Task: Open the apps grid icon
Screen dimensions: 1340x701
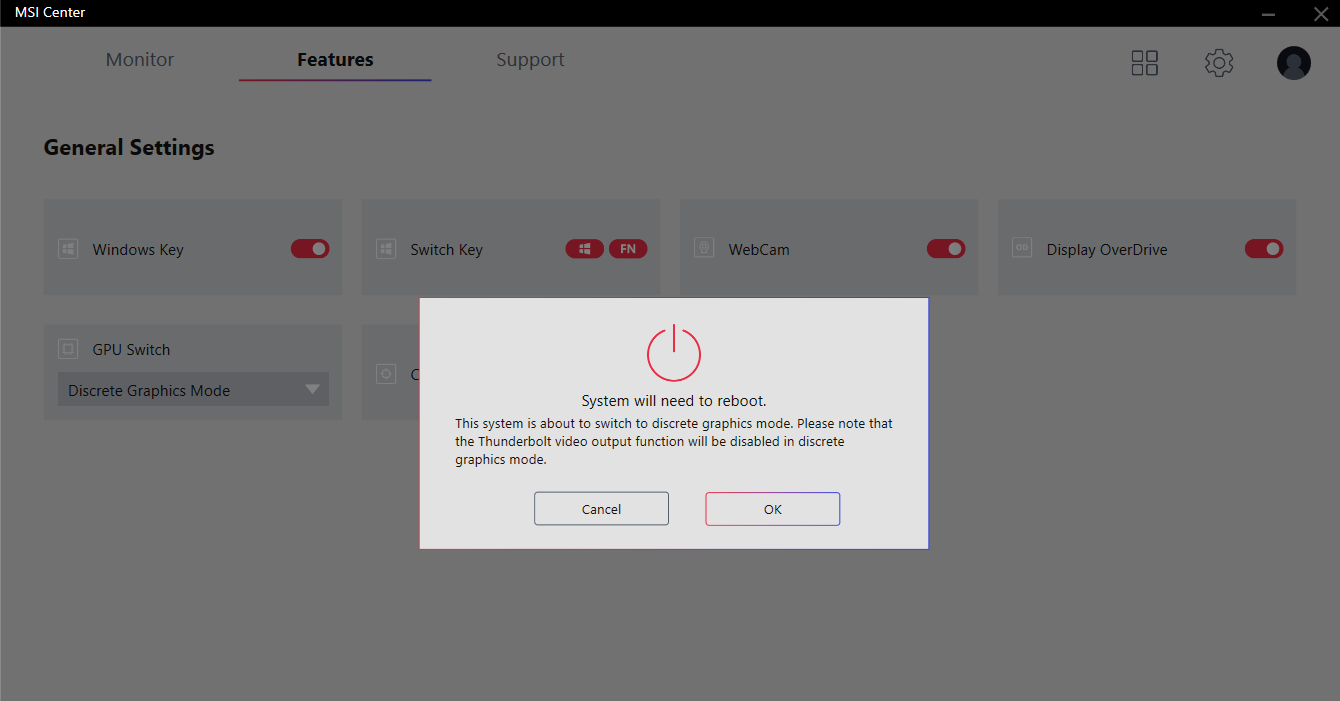Action: tap(1144, 63)
